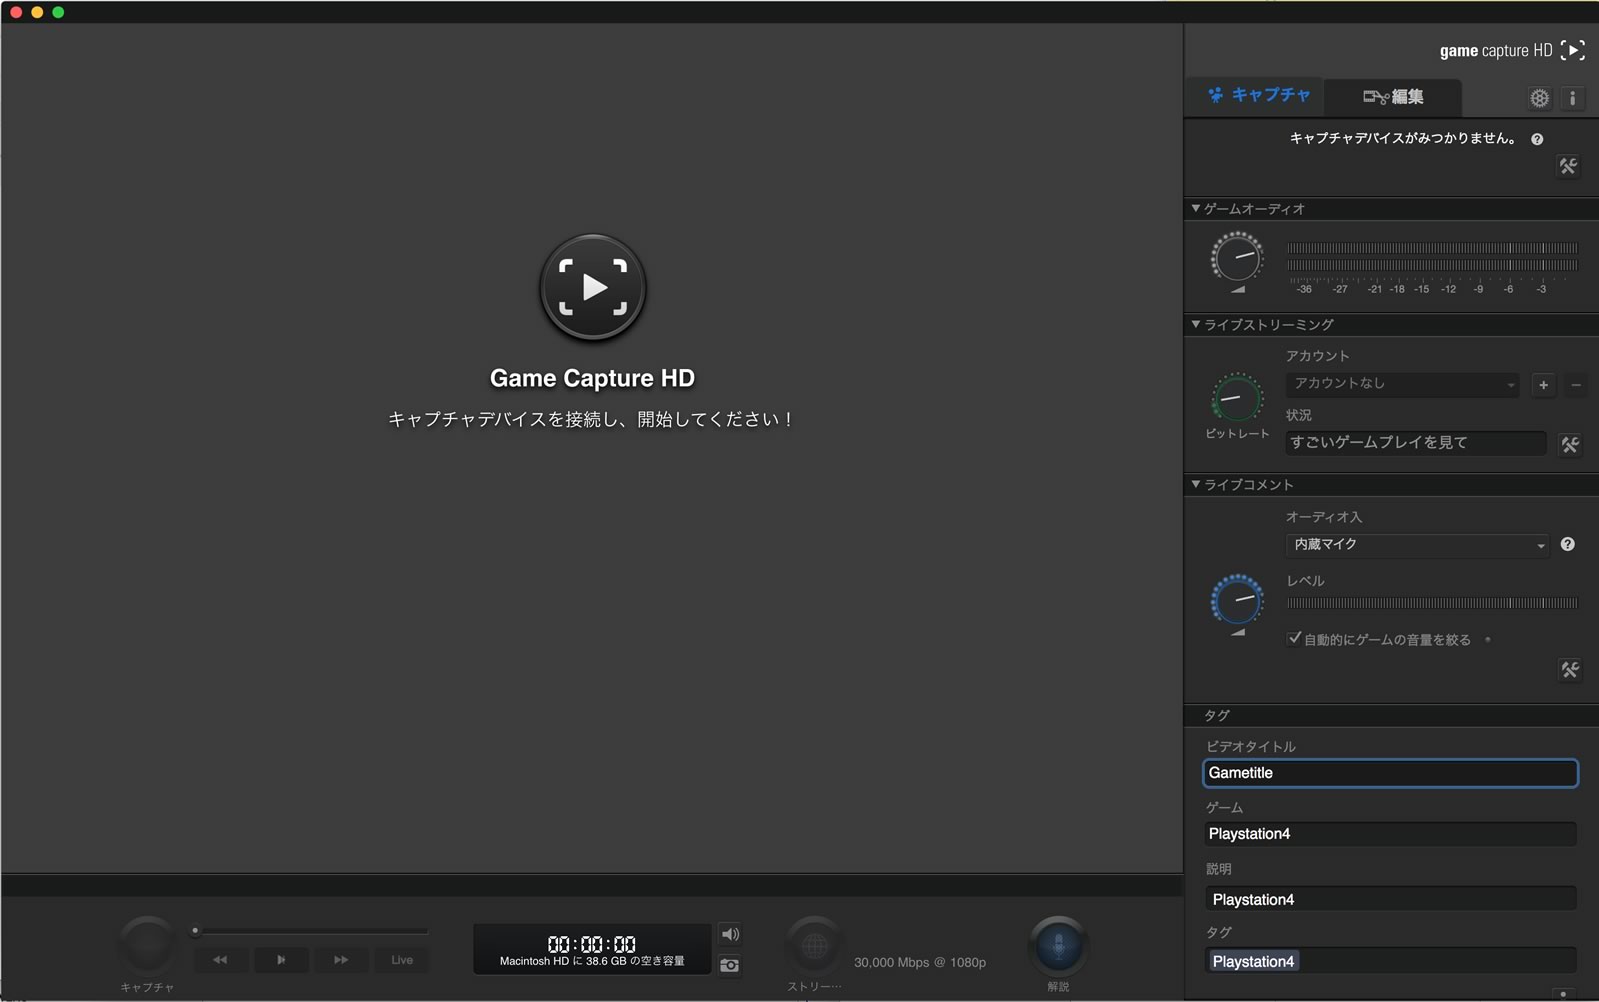Click the 00:00:00 timecode display
The width and height of the screenshot is (1599, 1002).
[x=592, y=944]
